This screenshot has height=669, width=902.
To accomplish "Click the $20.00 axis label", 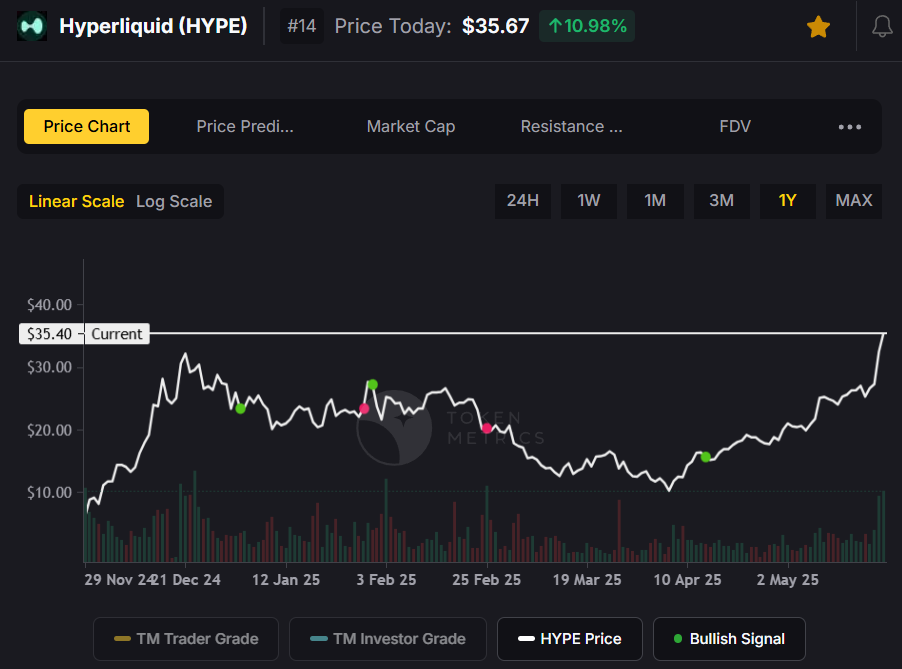I will 49,430.
